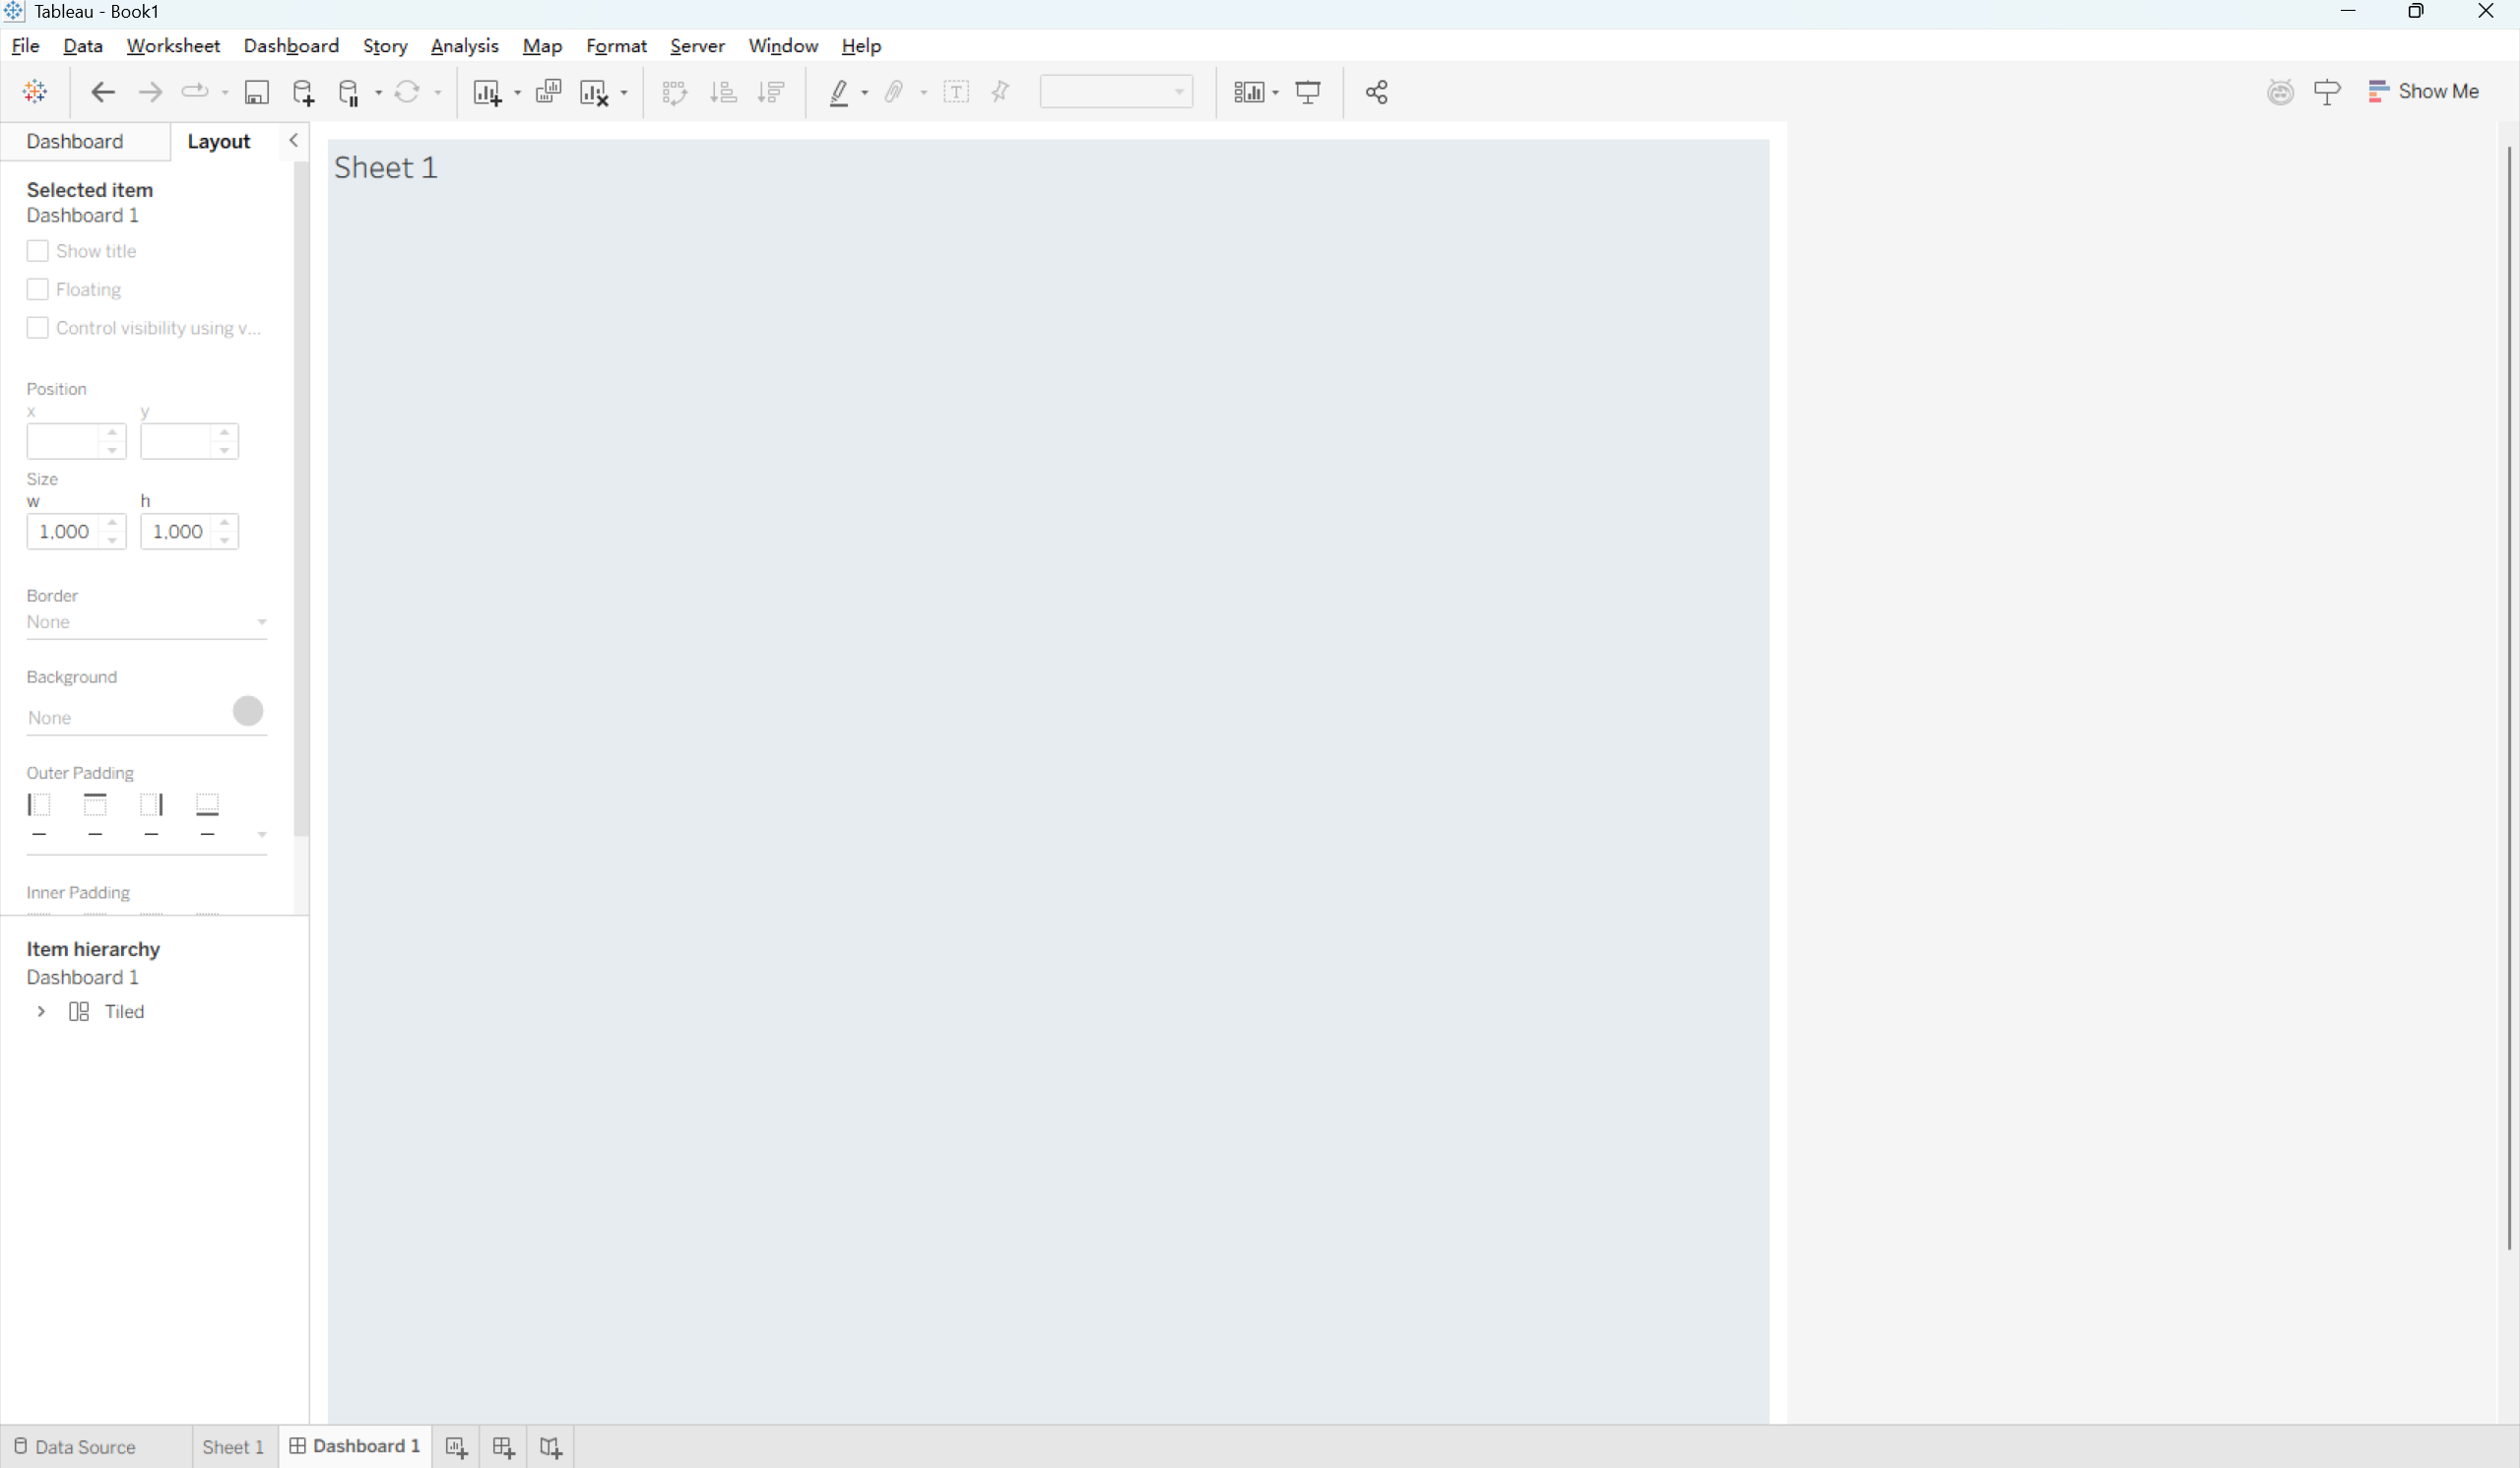
Task: Open the Dashboard menu
Action: click(x=291, y=46)
